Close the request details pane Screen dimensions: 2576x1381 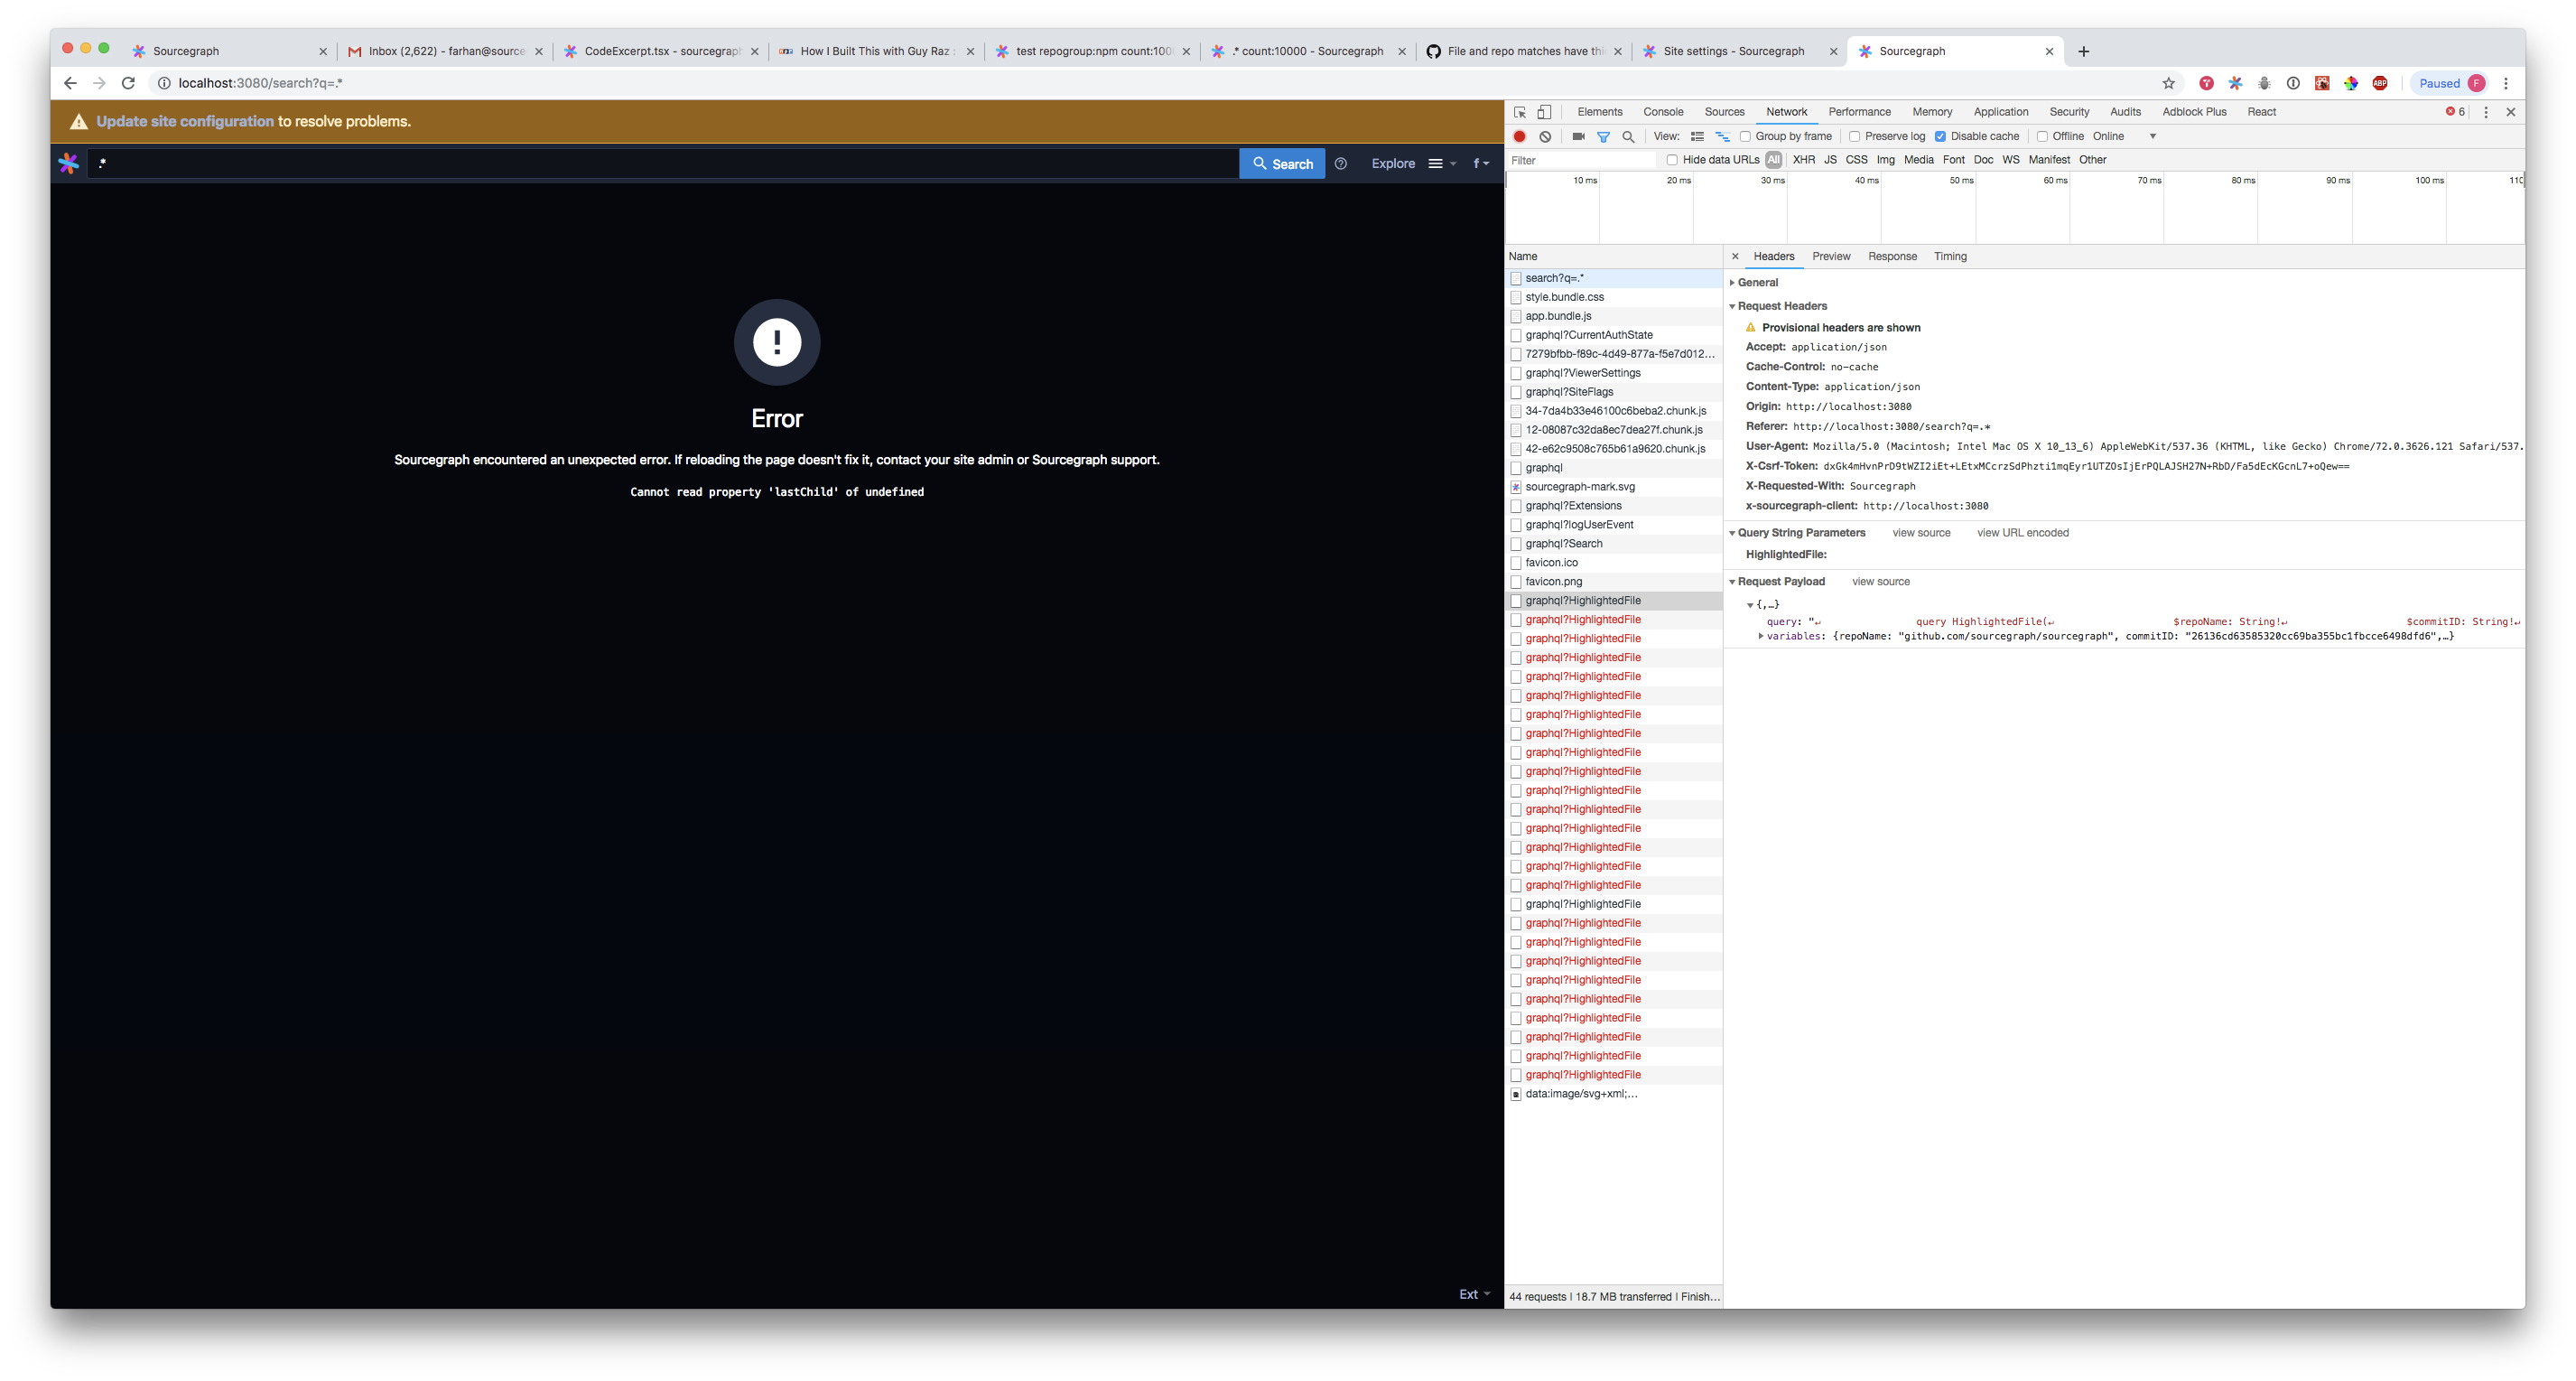(x=1735, y=256)
